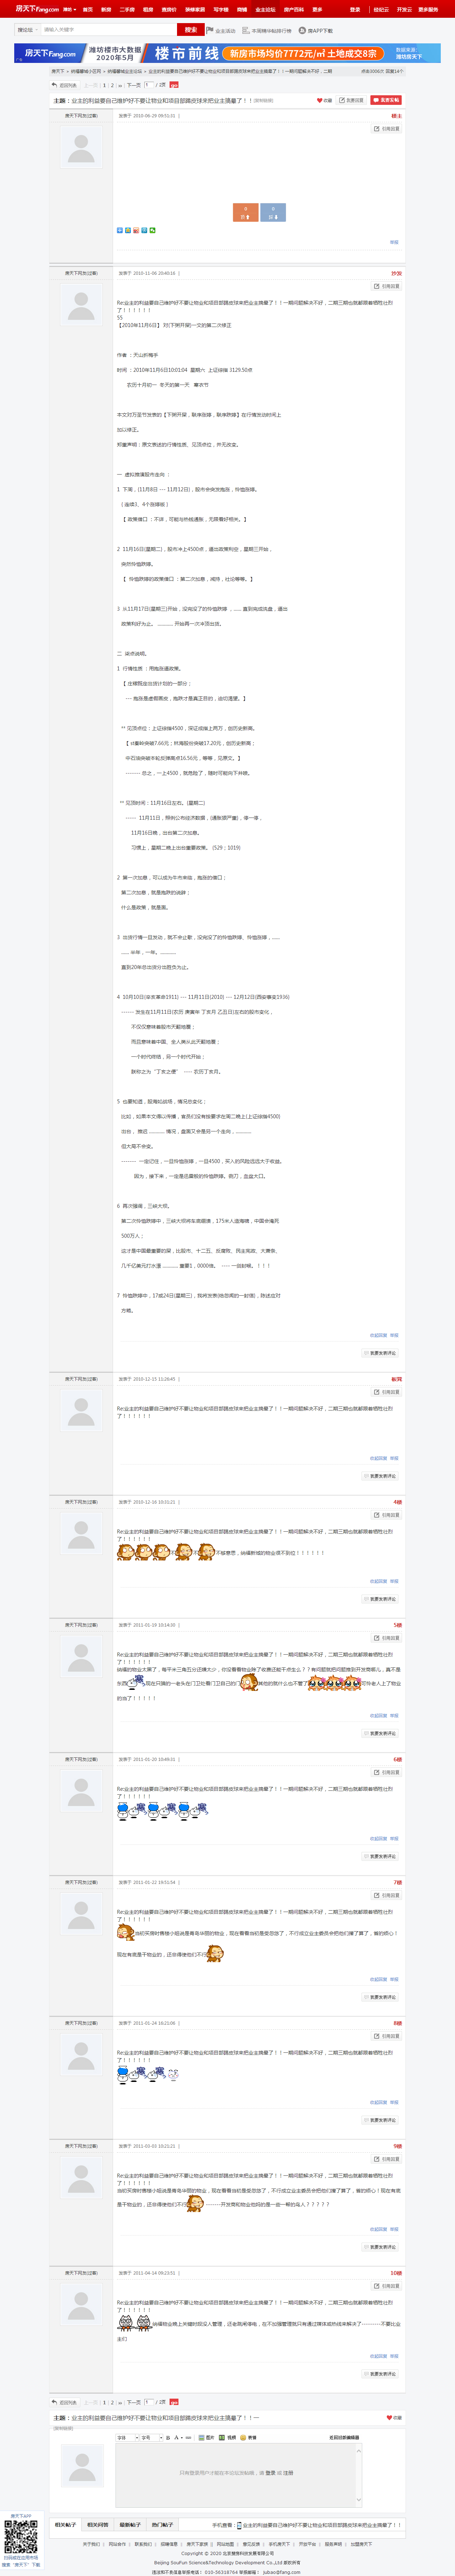455x2576 pixels.
Task: Click the QR code for 房天下APP
Action: coord(21,2537)
